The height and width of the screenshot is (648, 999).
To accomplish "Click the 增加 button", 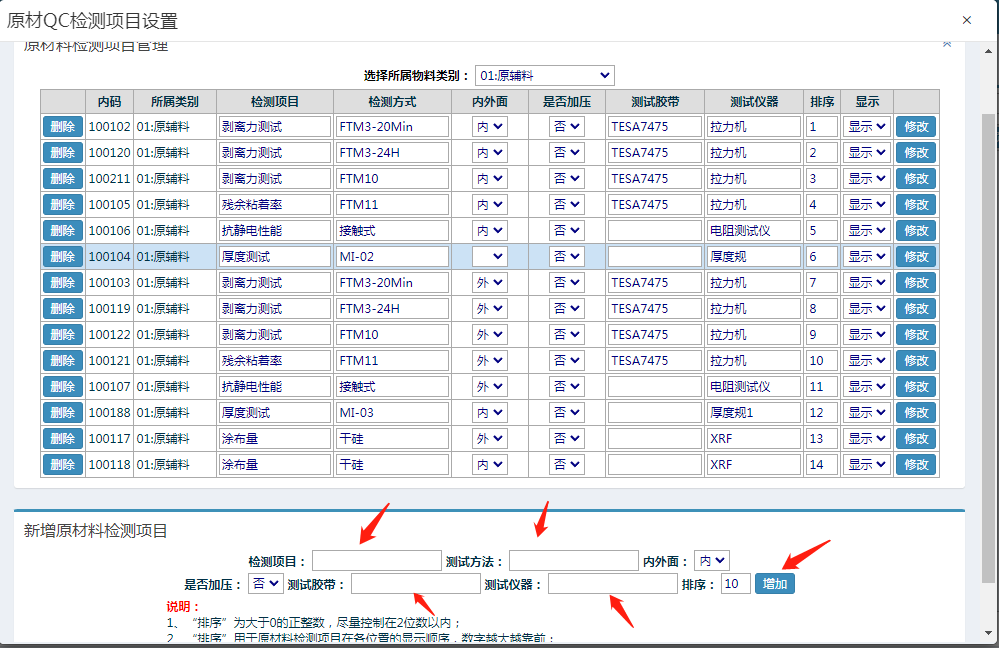I will pos(775,584).
